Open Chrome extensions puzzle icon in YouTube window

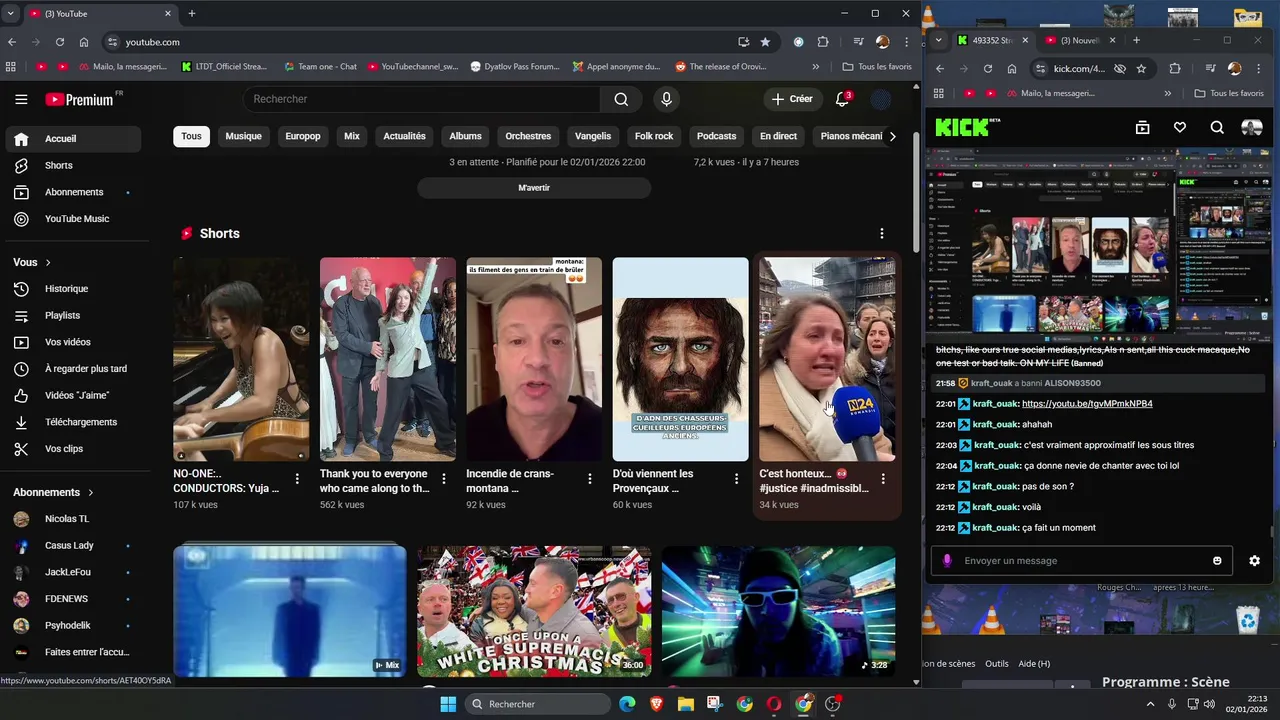click(823, 42)
